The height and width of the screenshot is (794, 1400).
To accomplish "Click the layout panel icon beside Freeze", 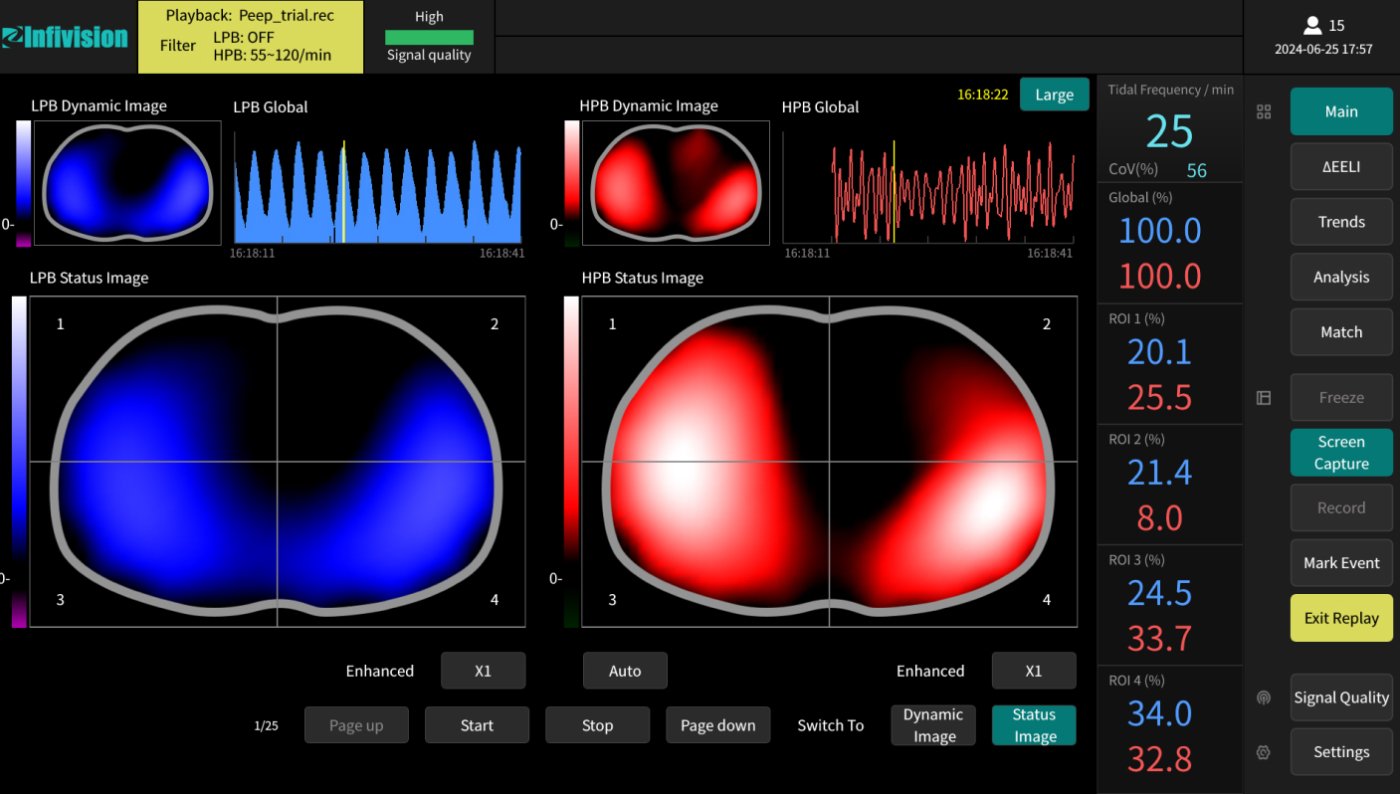I will pyautogui.click(x=1263, y=398).
